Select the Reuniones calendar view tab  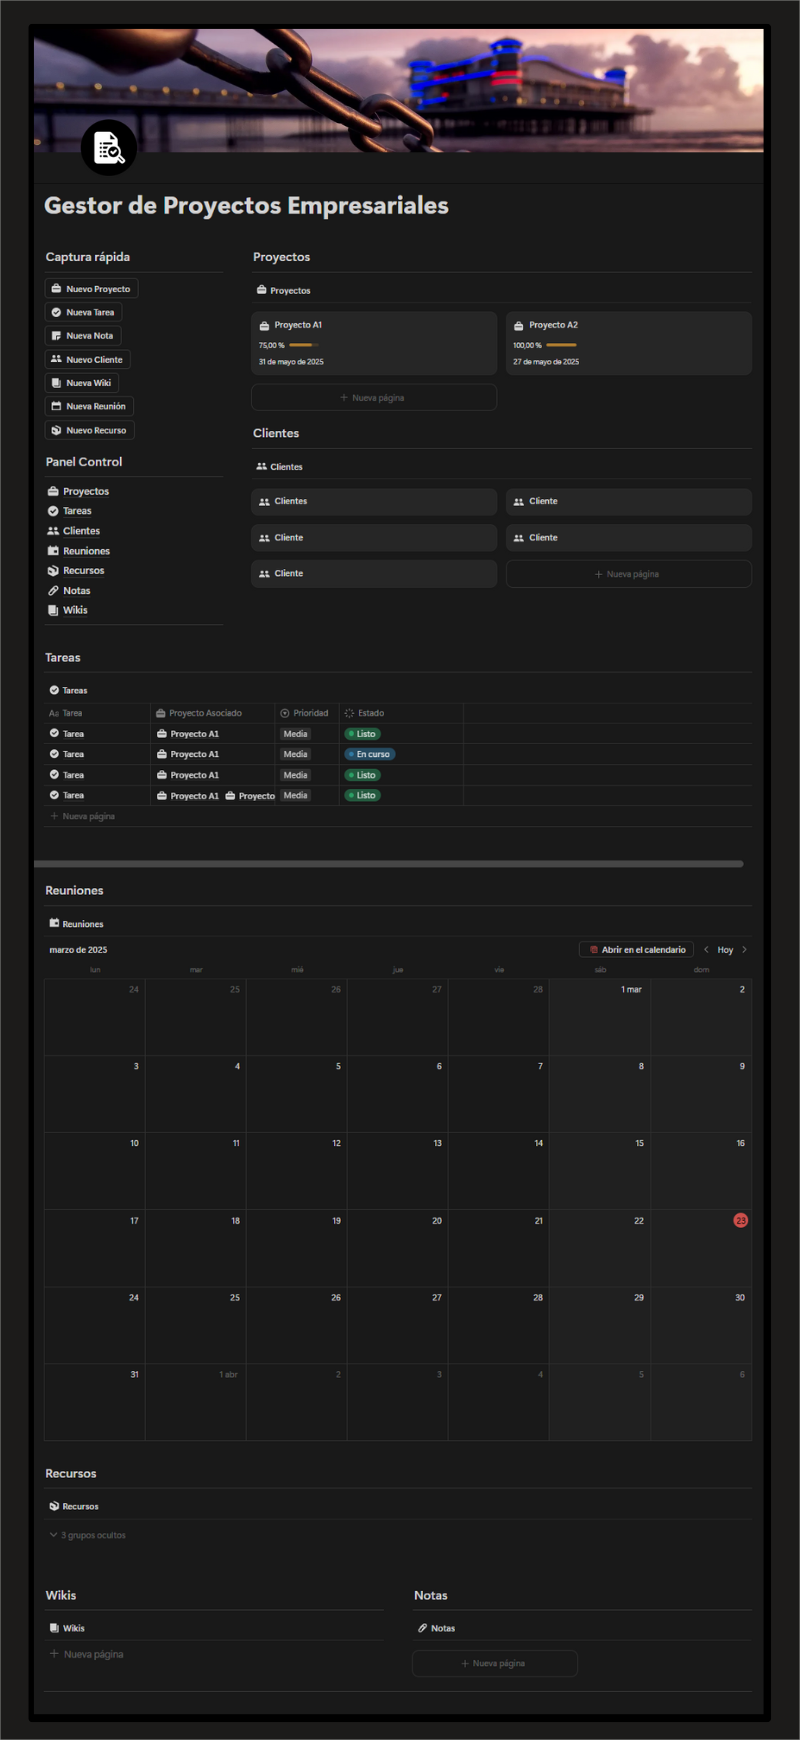coord(77,925)
